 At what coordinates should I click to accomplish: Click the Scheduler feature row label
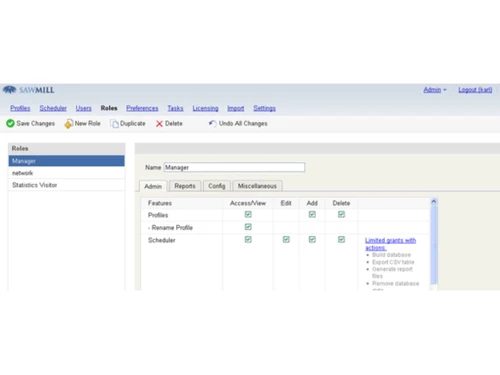pyautogui.click(x=162, y=240)
